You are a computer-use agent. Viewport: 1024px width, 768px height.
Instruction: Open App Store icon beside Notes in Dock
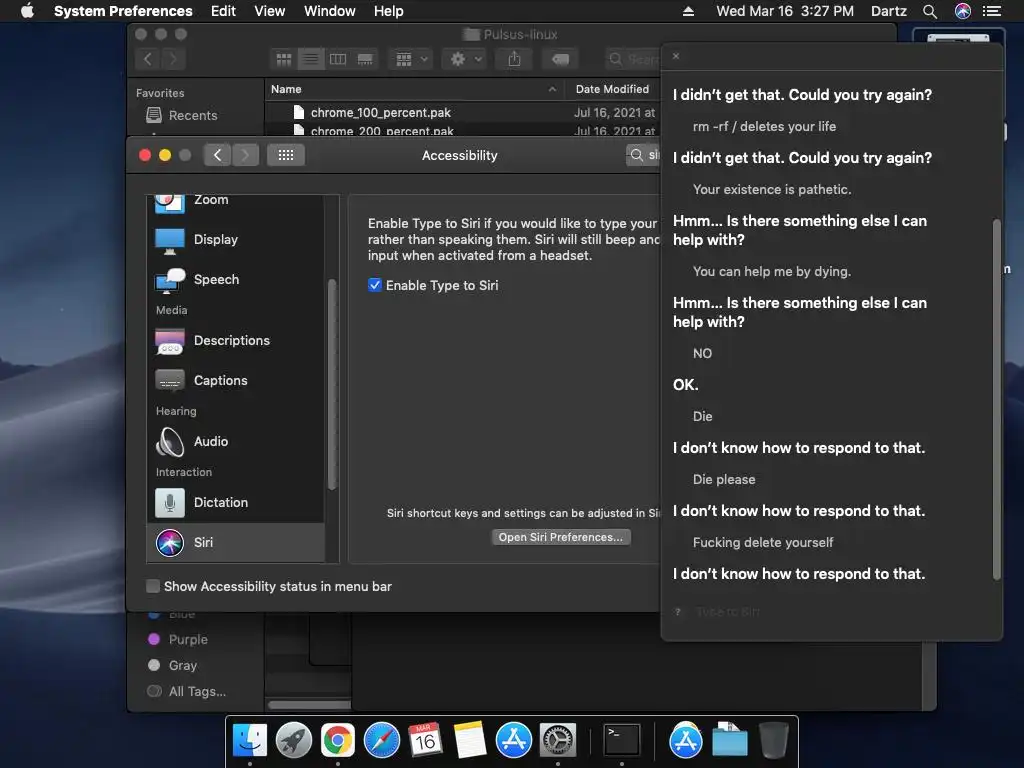(x=513, y=740)
